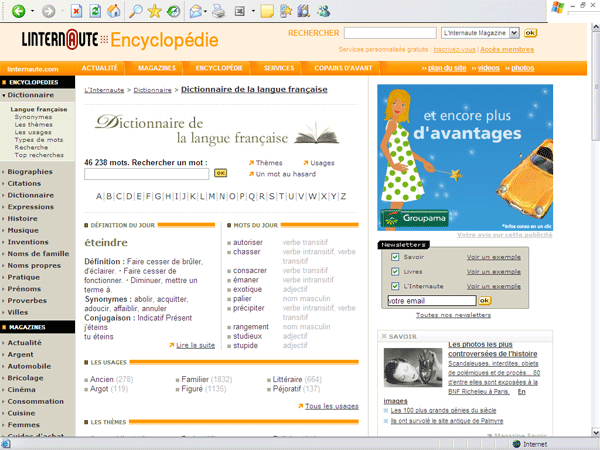Click the browser Forward arrow button
The image size is (600, 450).
point(48,11)
